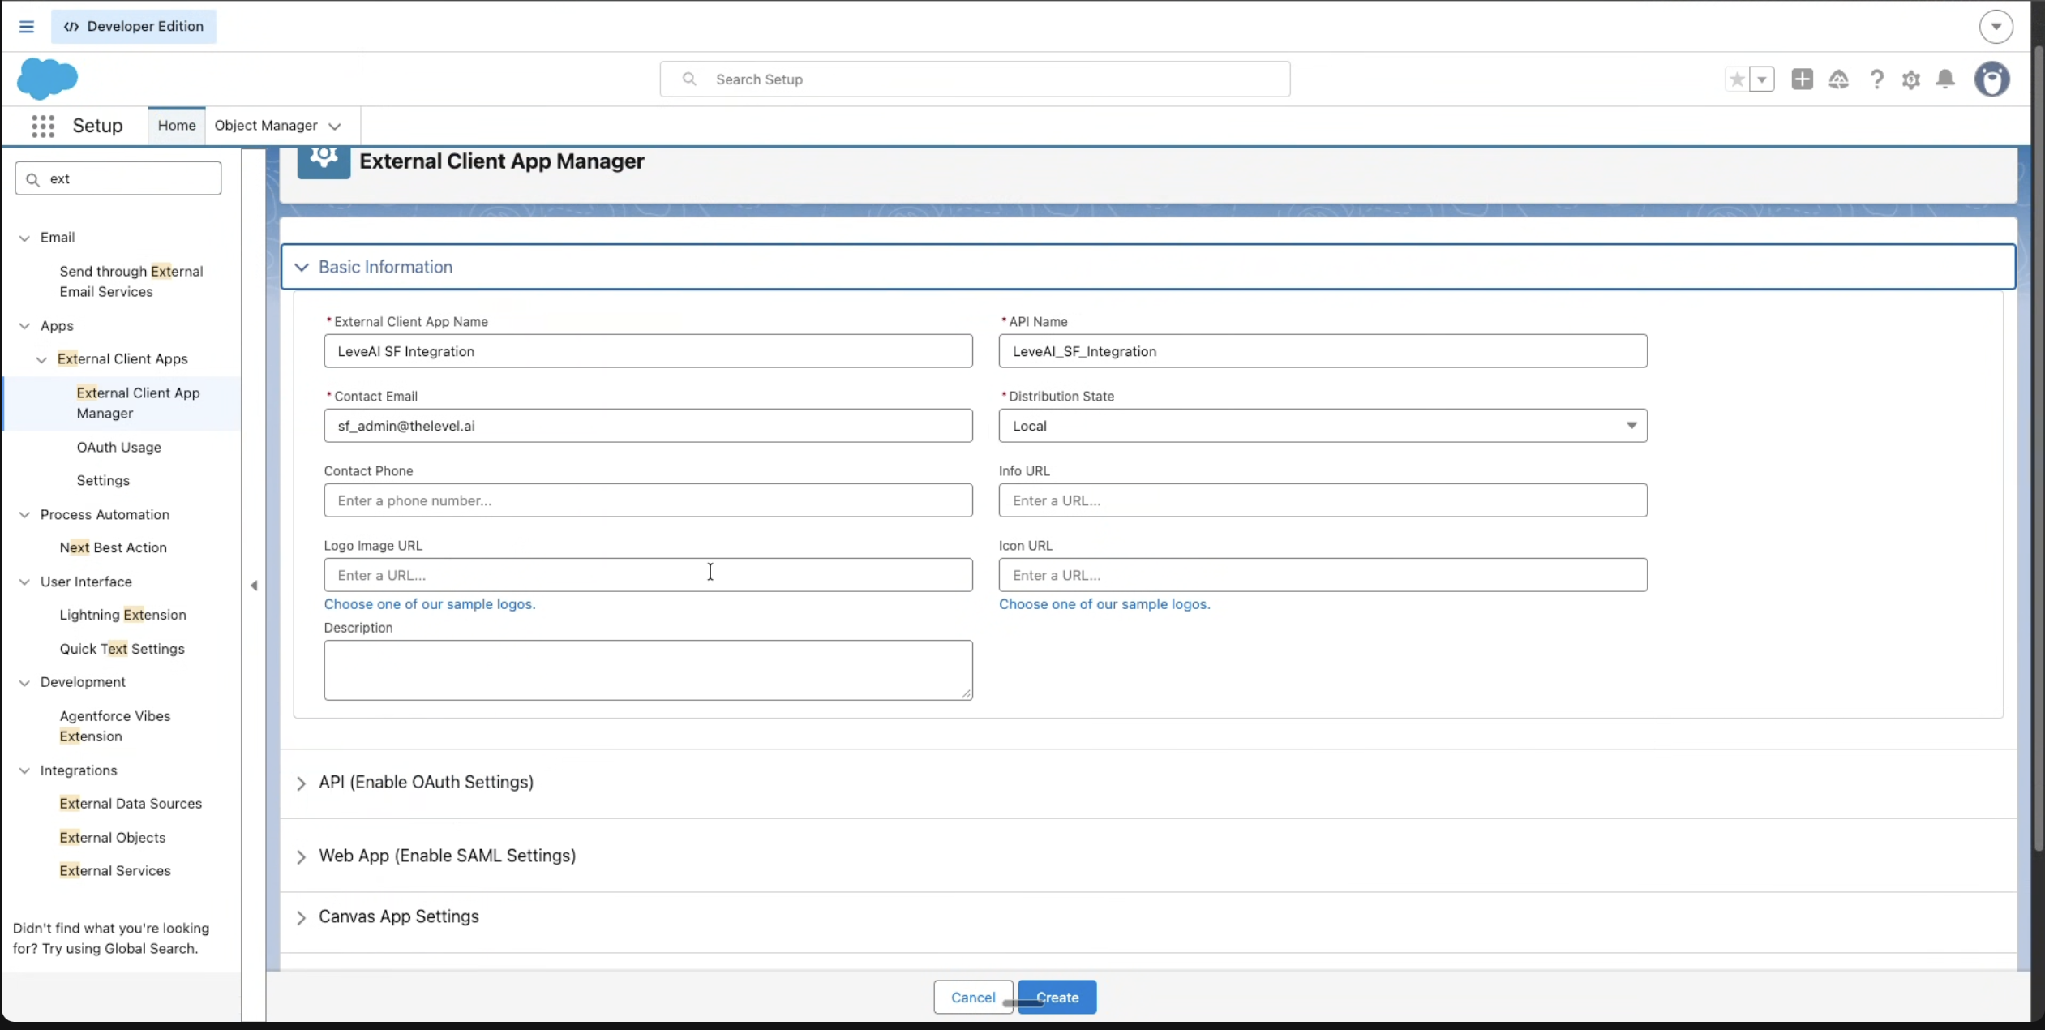Open the Distribution State dropdown
The width and height of the screenshot is (2045, 1030).
[1323, 426]
